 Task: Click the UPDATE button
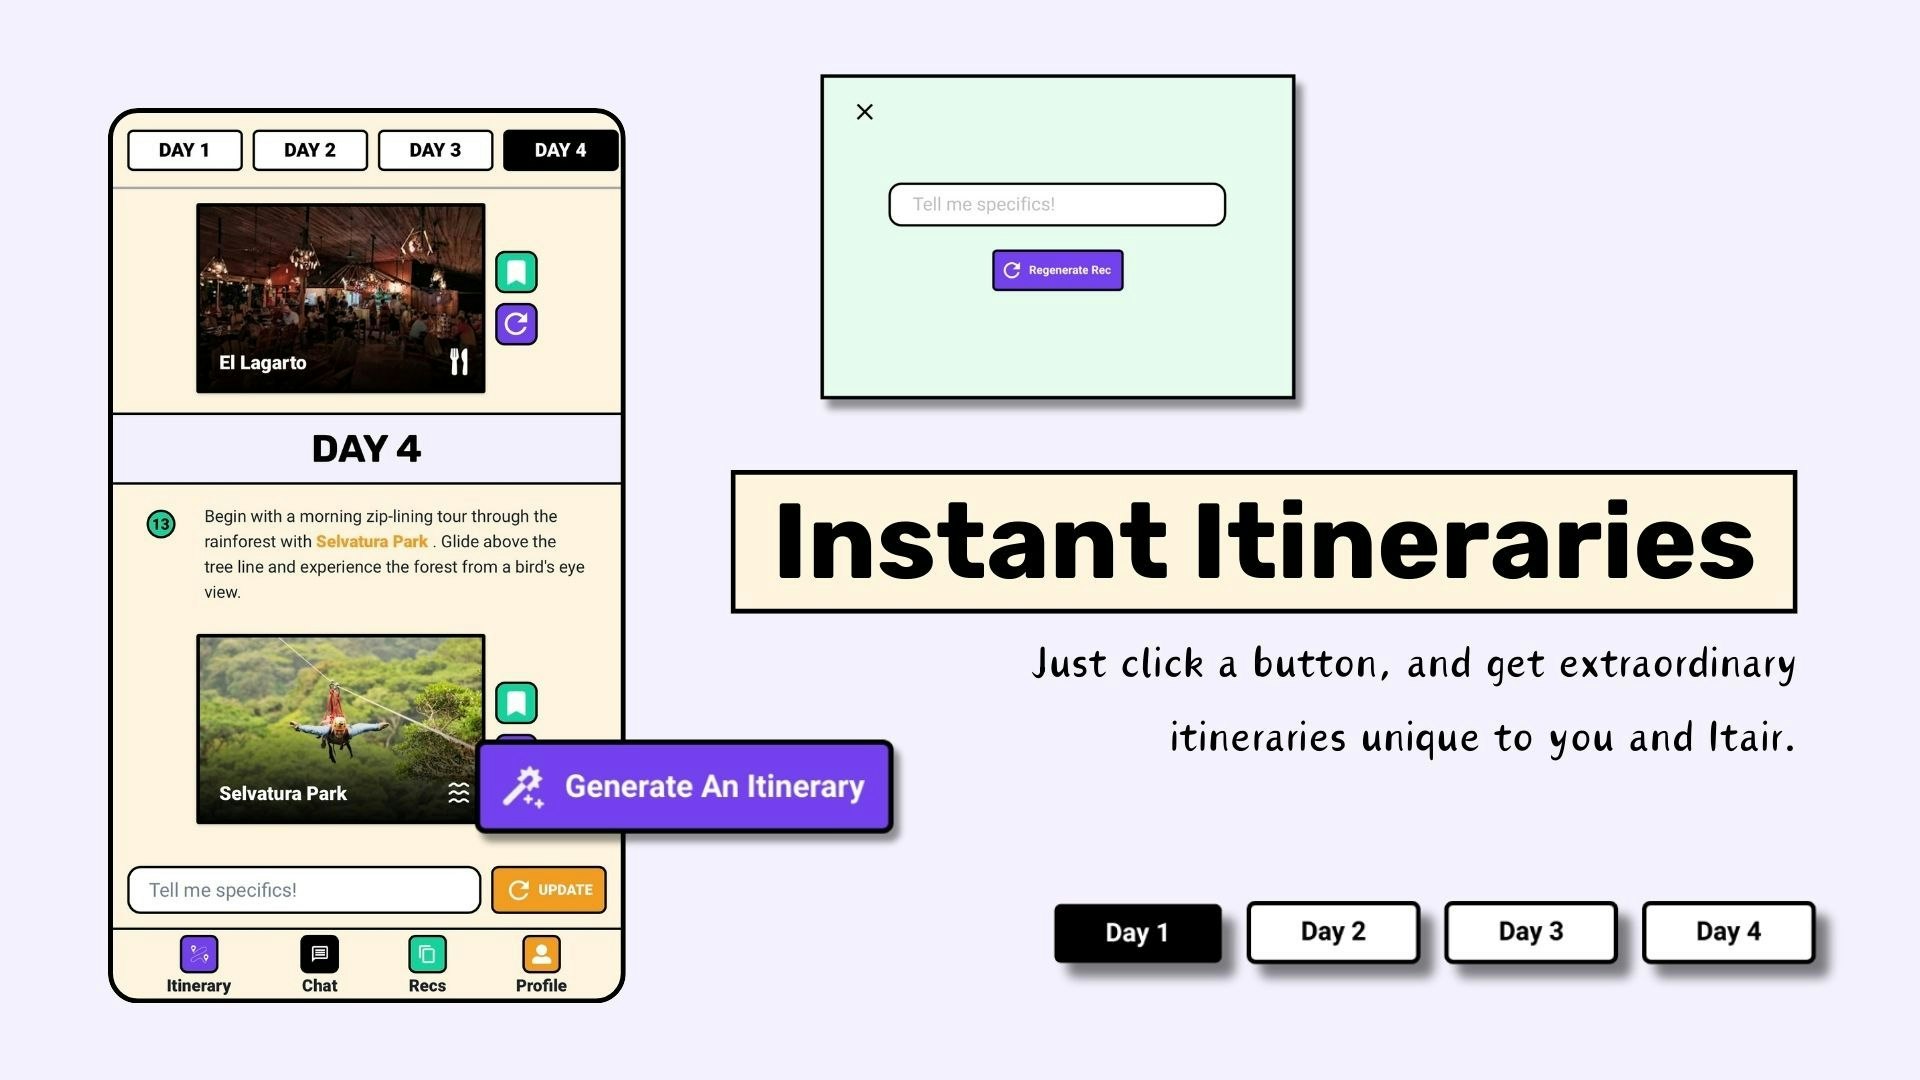tap(549, 889)
